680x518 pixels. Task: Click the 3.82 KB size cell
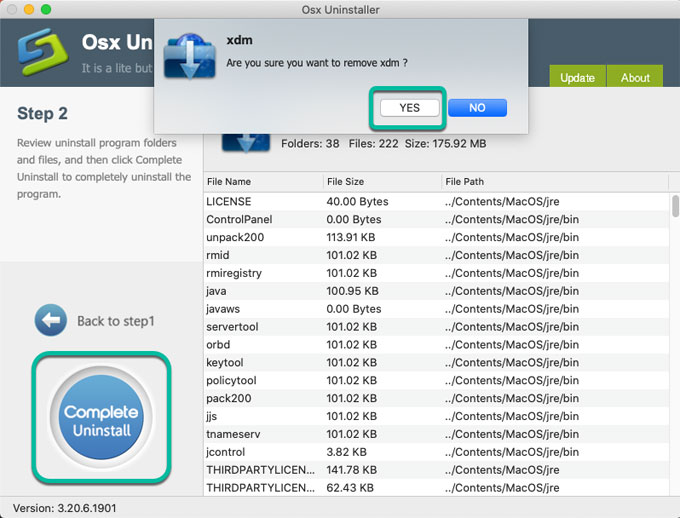coord(346,452)
